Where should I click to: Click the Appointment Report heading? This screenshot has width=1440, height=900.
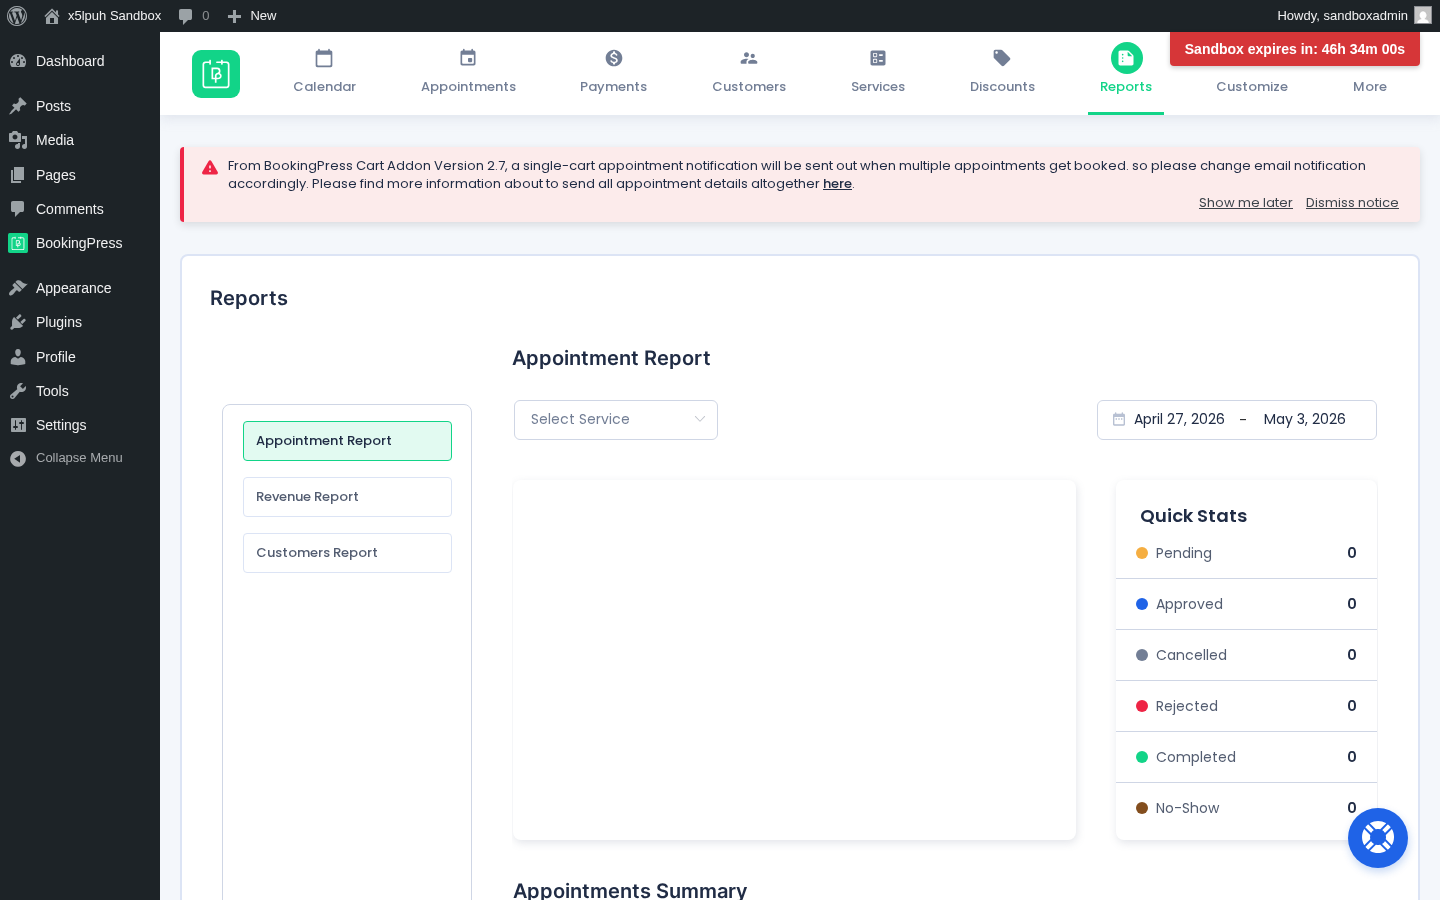click(x=611, y=358)
